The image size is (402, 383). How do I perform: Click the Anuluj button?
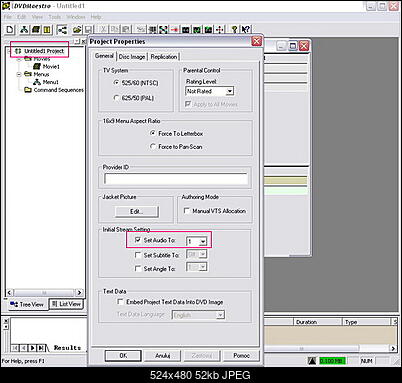[162, 355]
